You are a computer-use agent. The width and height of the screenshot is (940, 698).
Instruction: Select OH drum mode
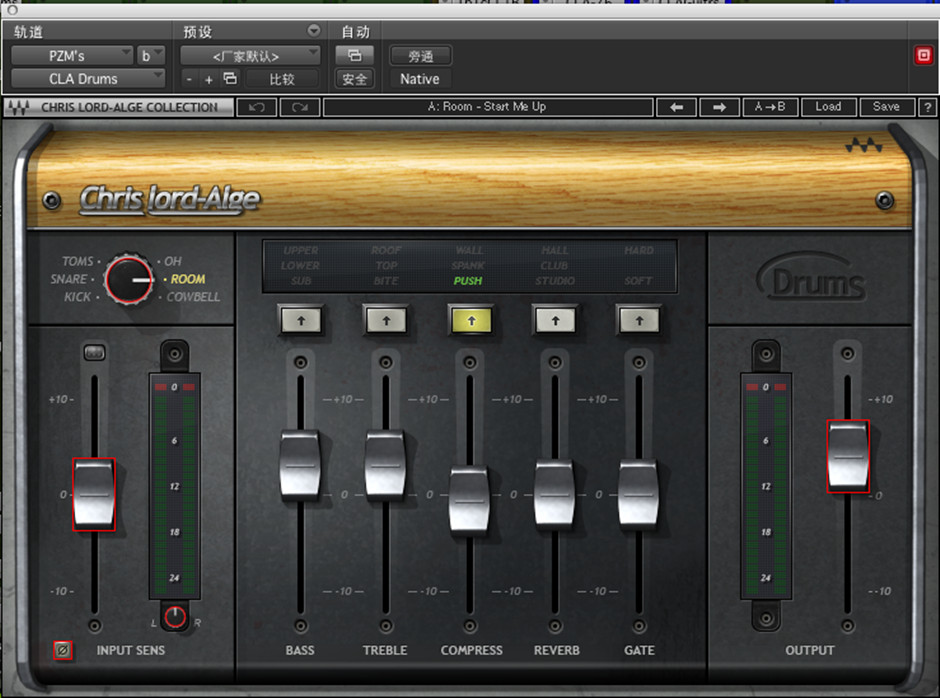(x=173, y=261)
